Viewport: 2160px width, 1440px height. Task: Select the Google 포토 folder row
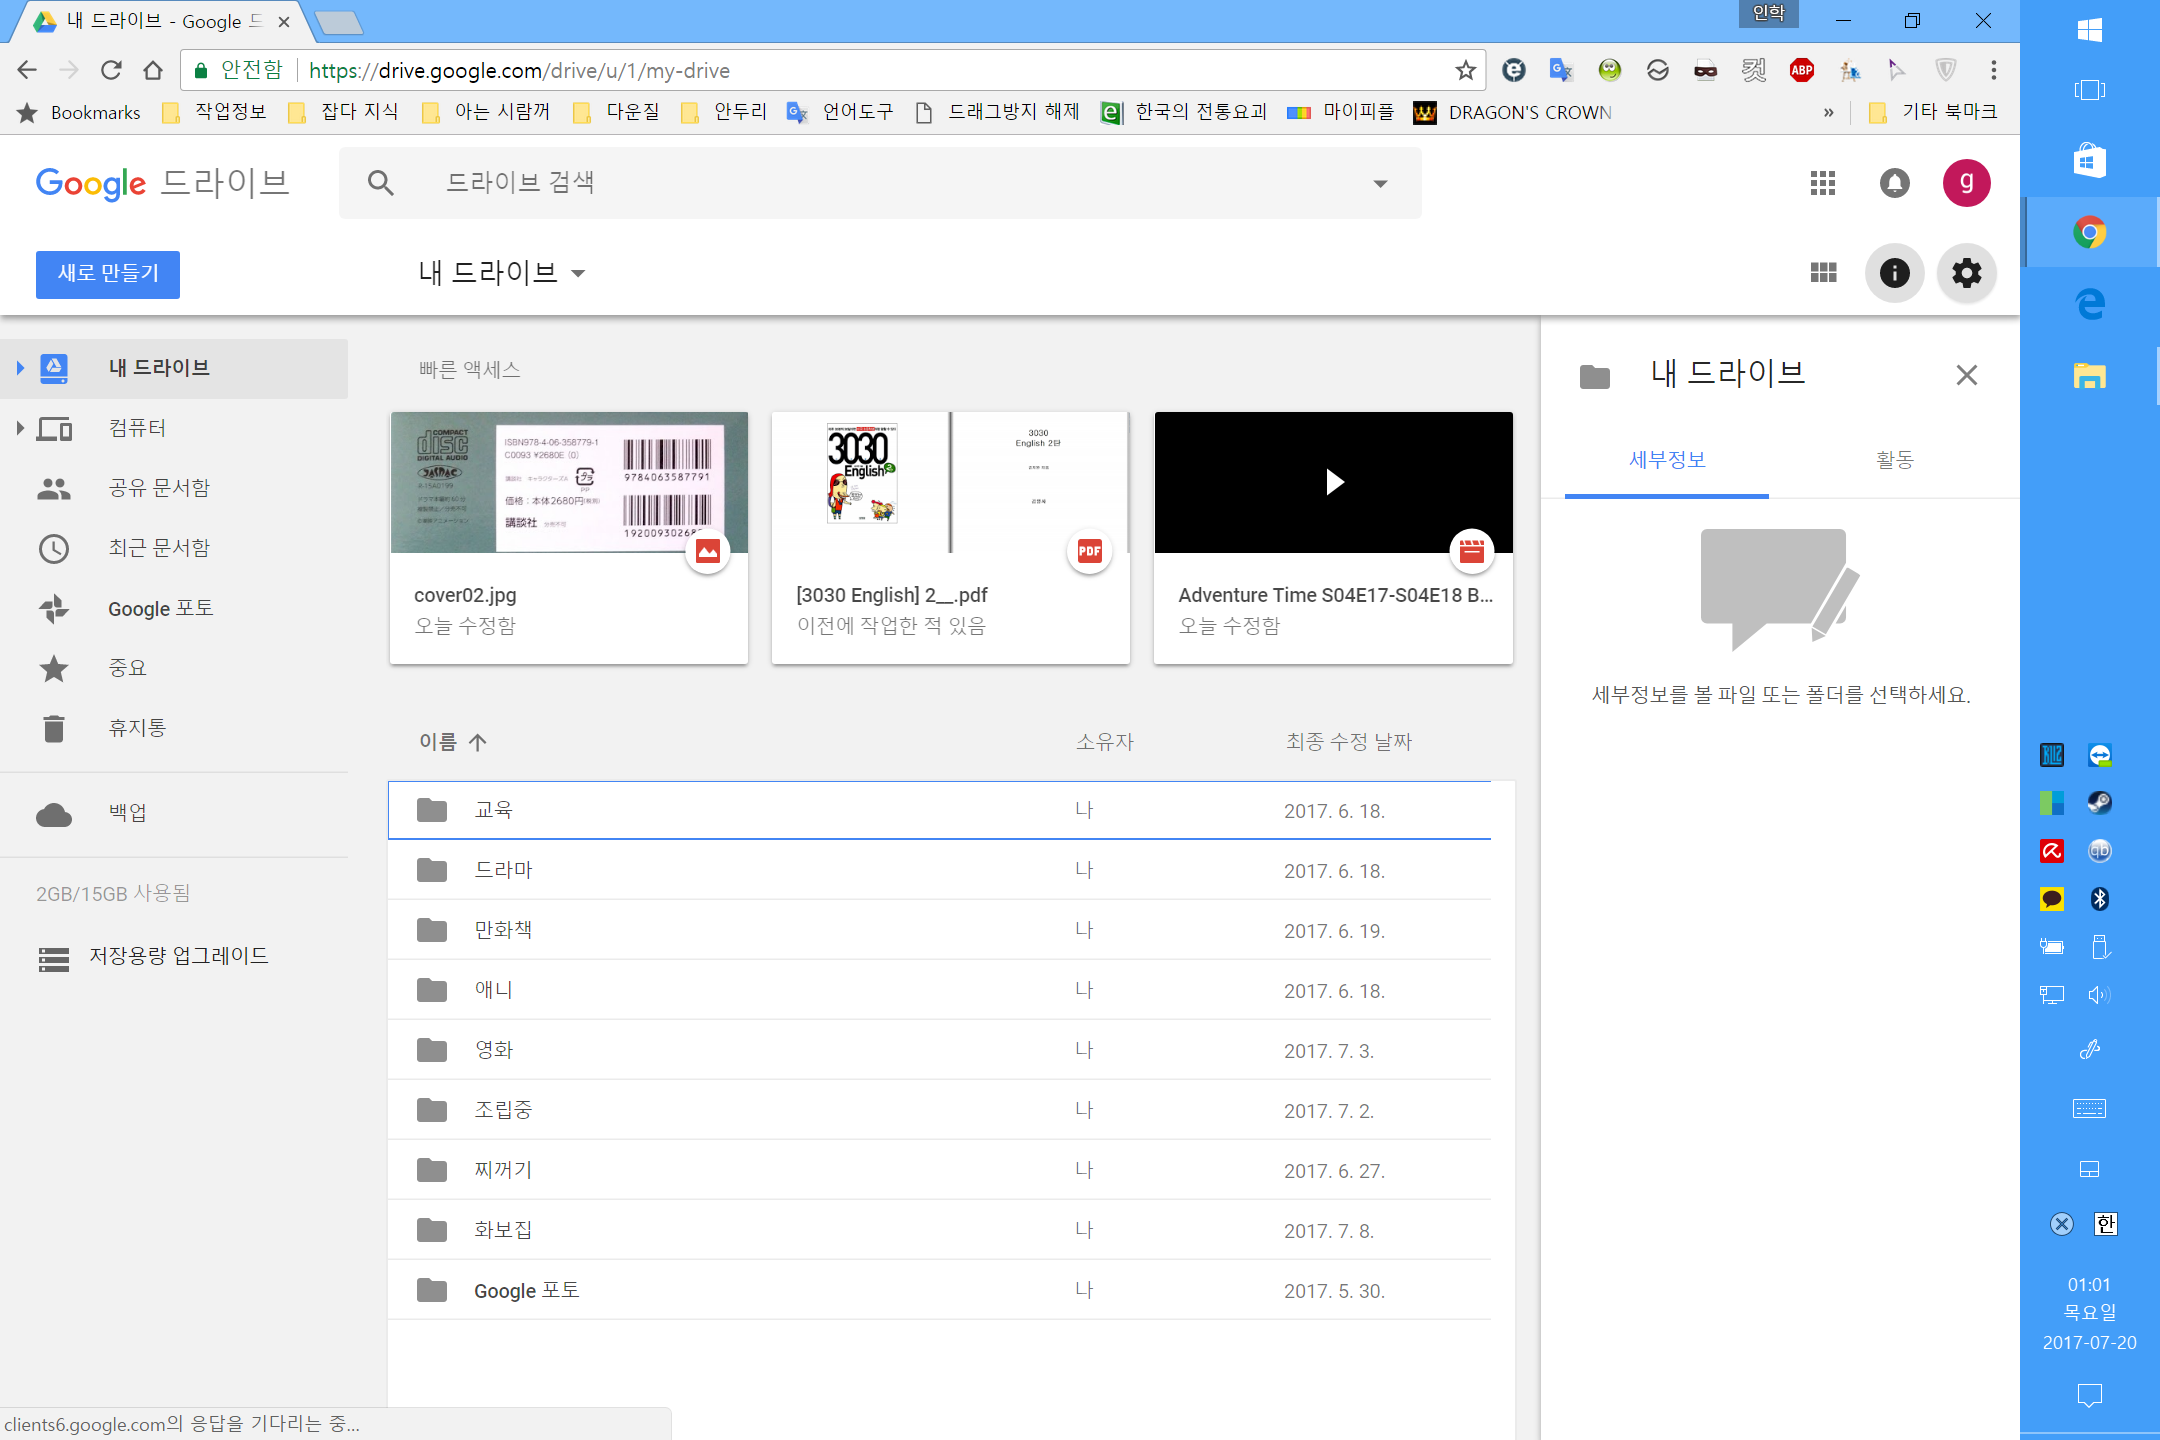tap(939, 1290)
